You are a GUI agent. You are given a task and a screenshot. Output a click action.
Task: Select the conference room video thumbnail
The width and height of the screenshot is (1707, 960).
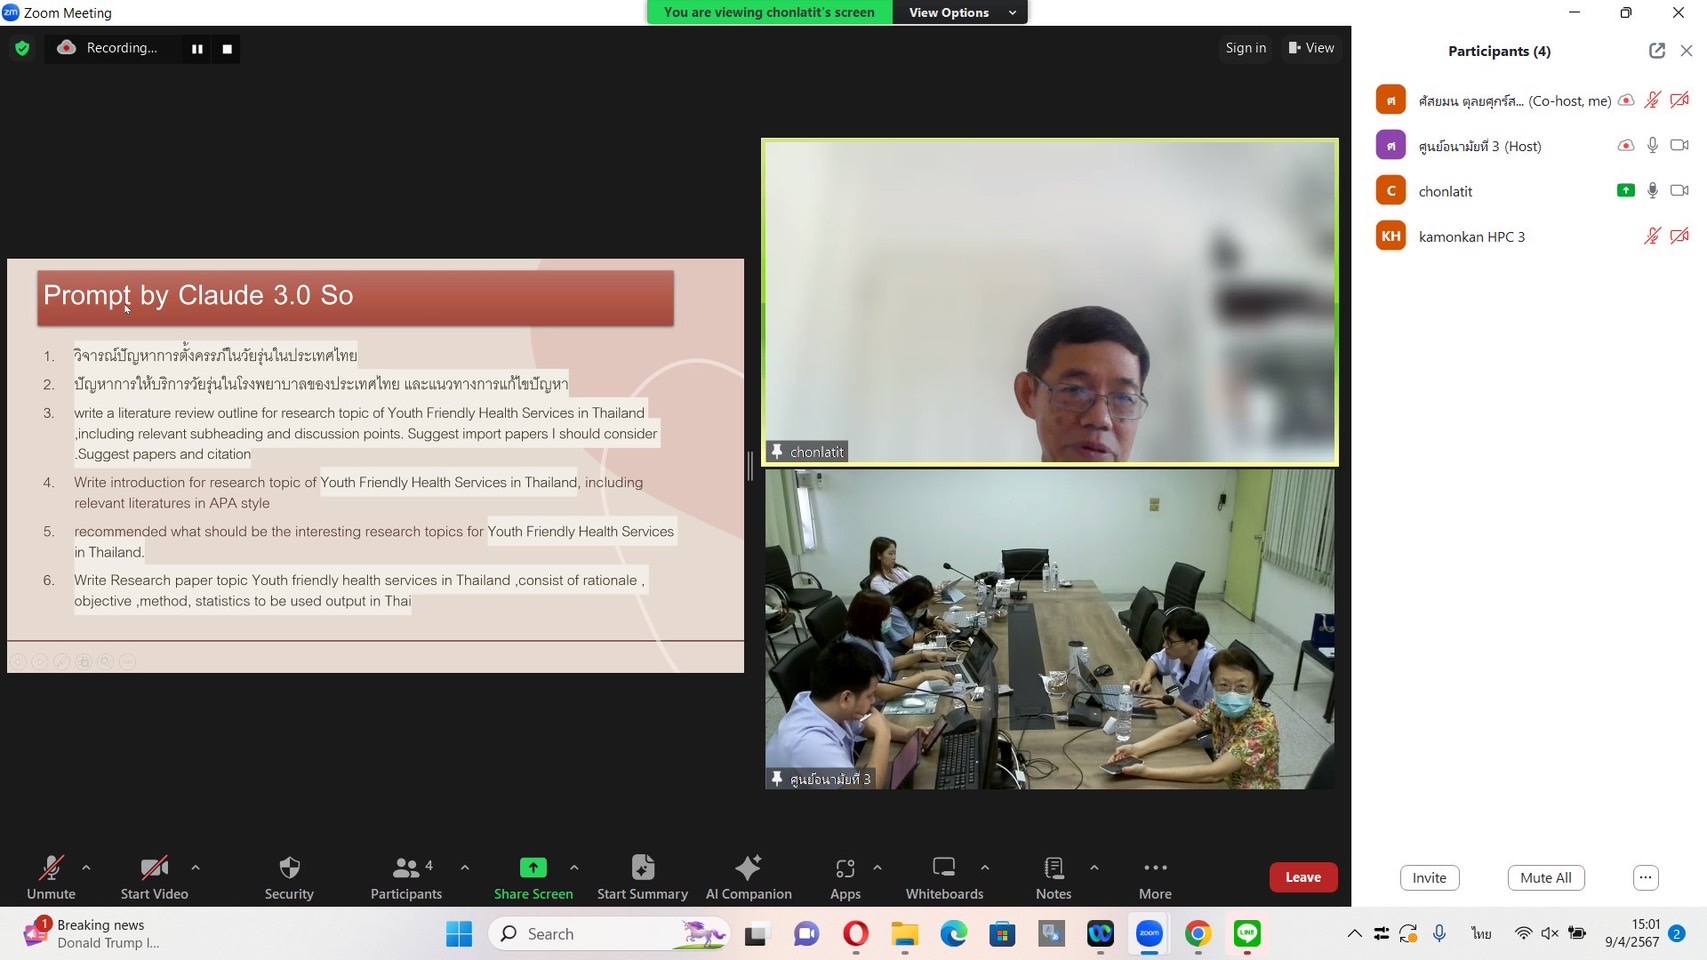(x=1049, y=629)
